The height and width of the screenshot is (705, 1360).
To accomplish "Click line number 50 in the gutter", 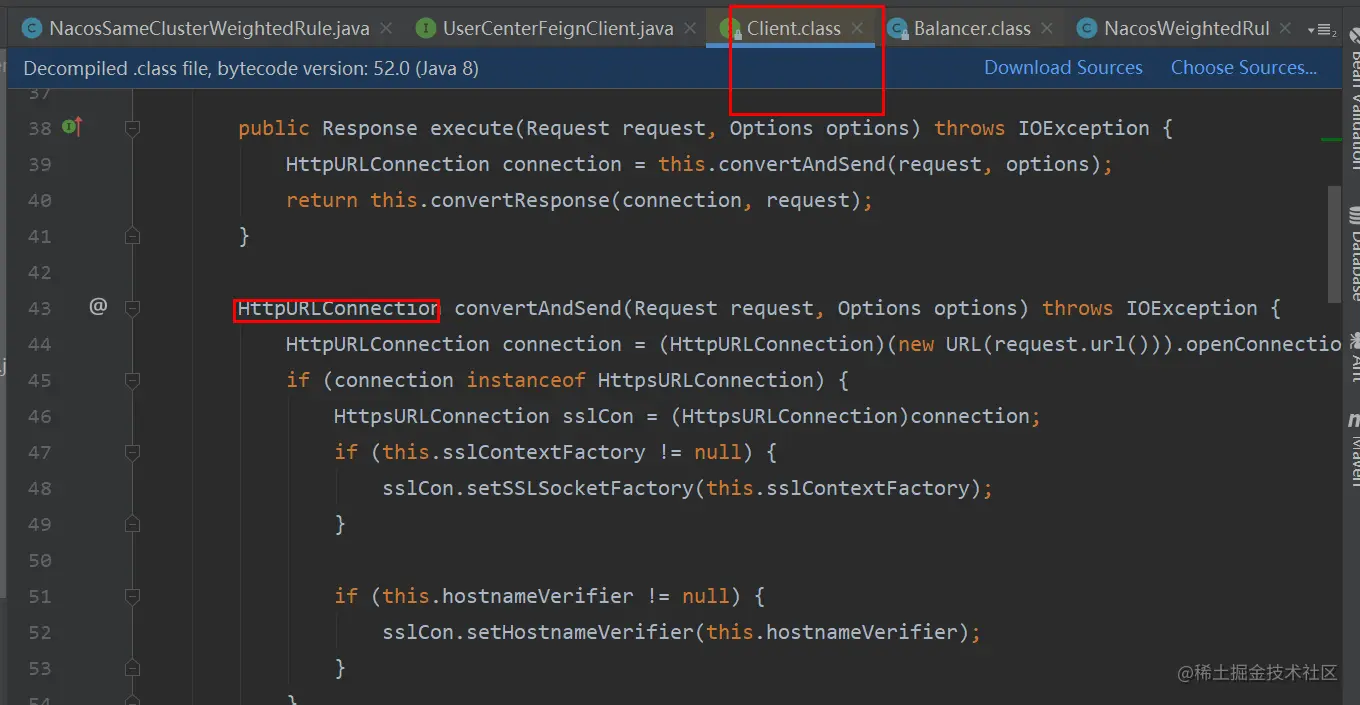I will tap(40, 560).
